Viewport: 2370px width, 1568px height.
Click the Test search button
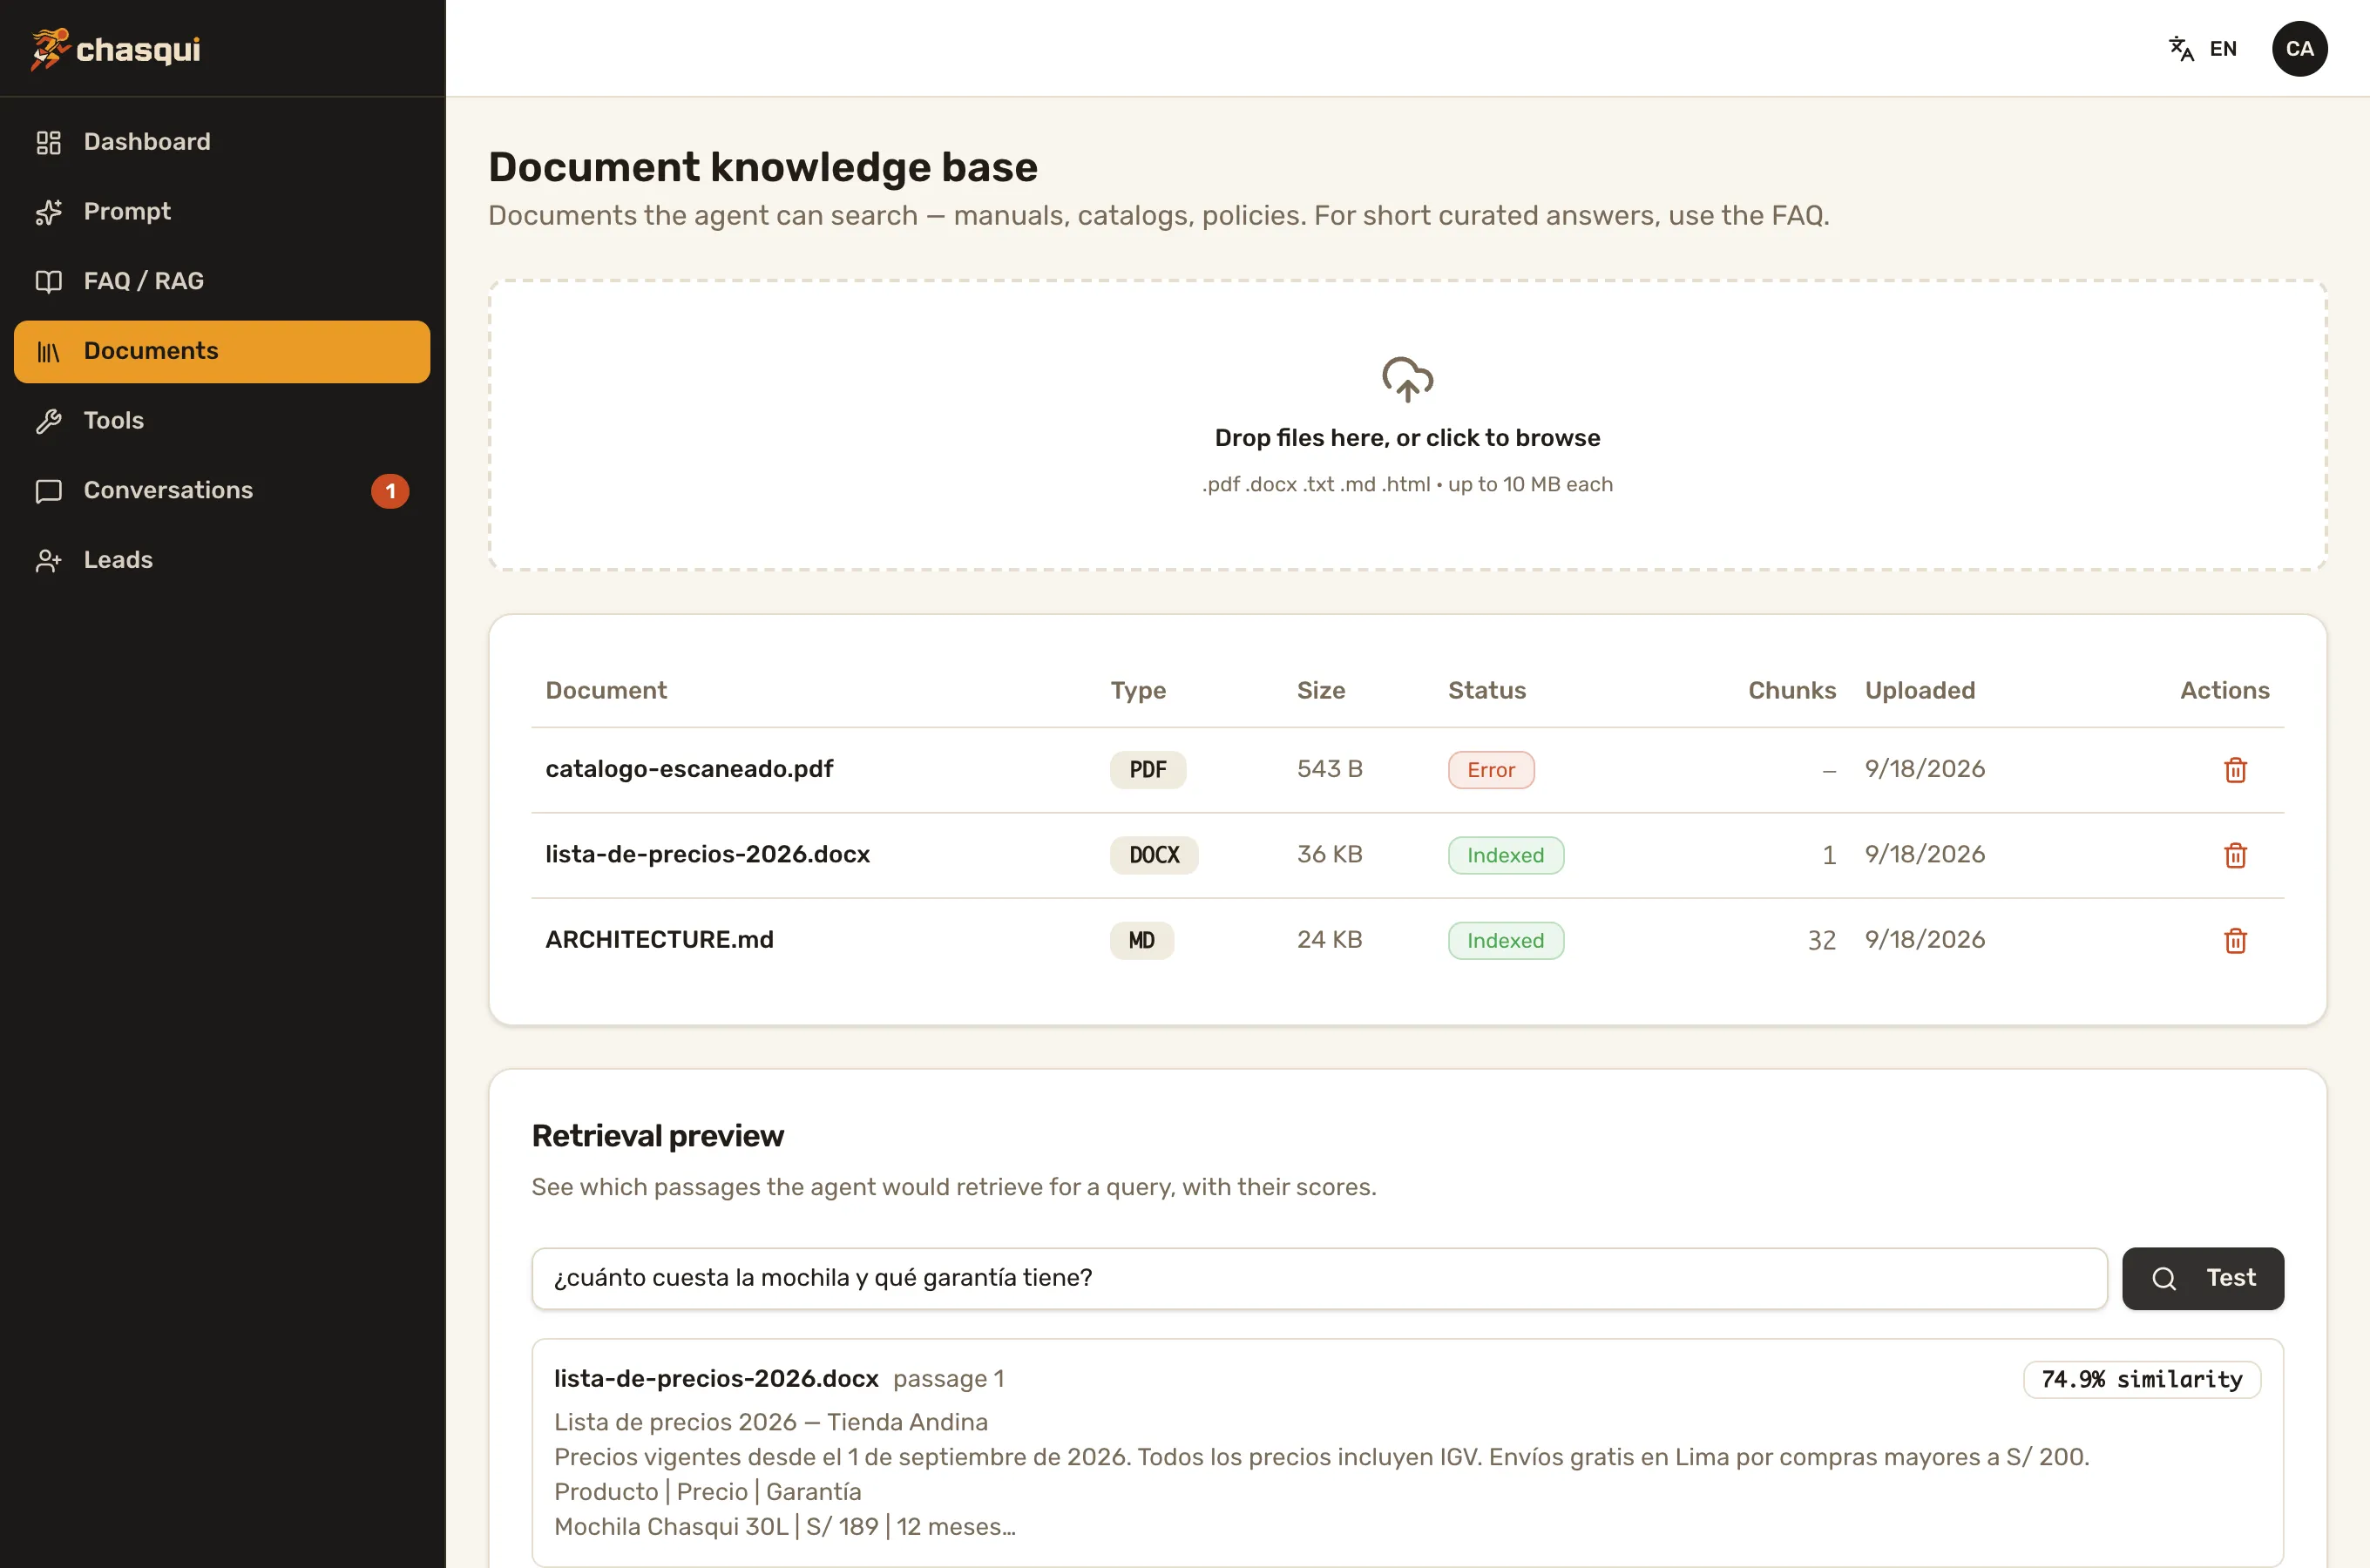[x=2202, y=1278]
